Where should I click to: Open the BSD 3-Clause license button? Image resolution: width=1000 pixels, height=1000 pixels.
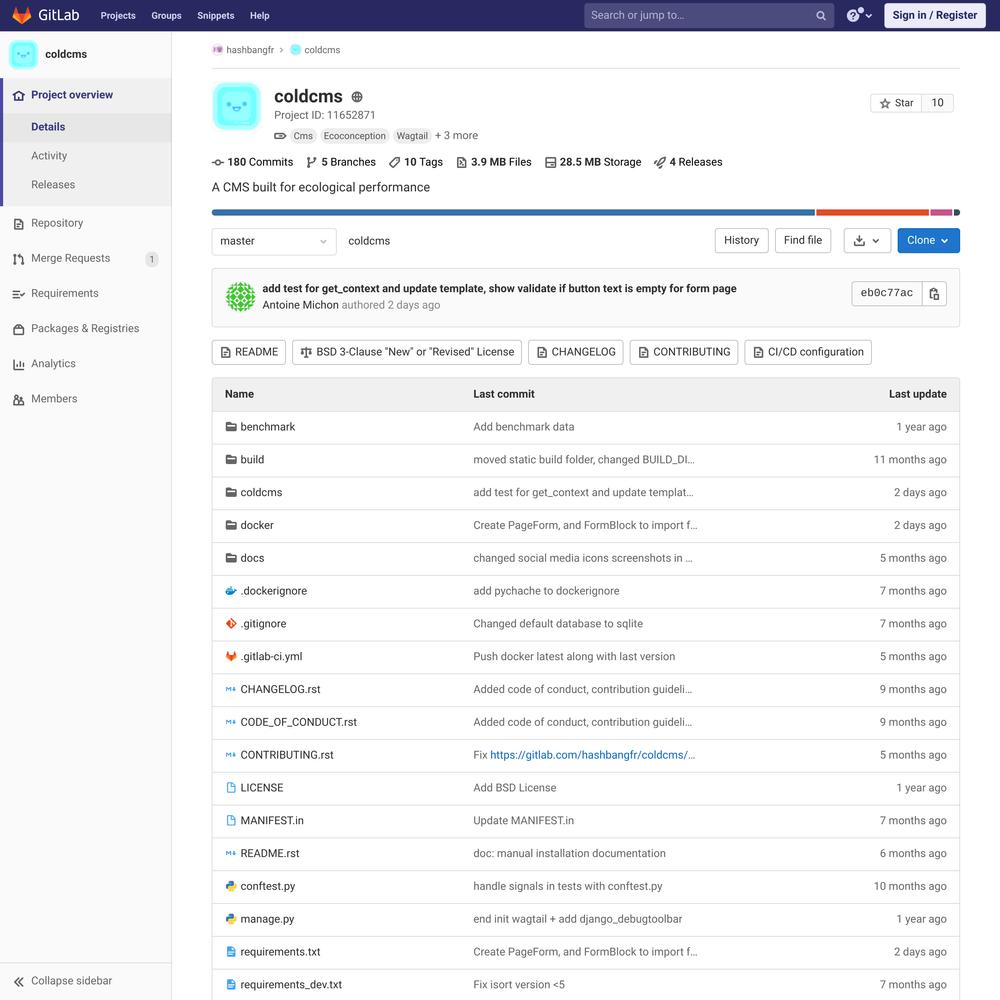pos(407,353)
